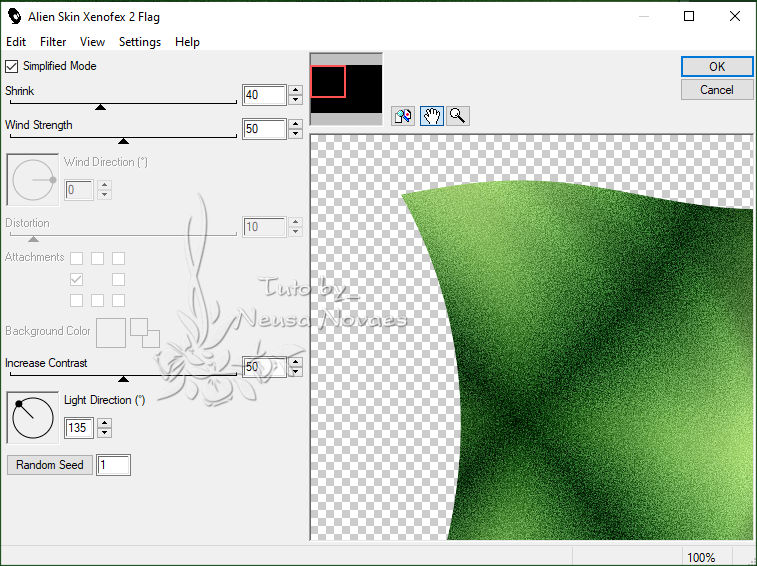The image size is (757, 566).
Task: Click the Increase Contrast slider handle
Action: [x=124, y=379]
